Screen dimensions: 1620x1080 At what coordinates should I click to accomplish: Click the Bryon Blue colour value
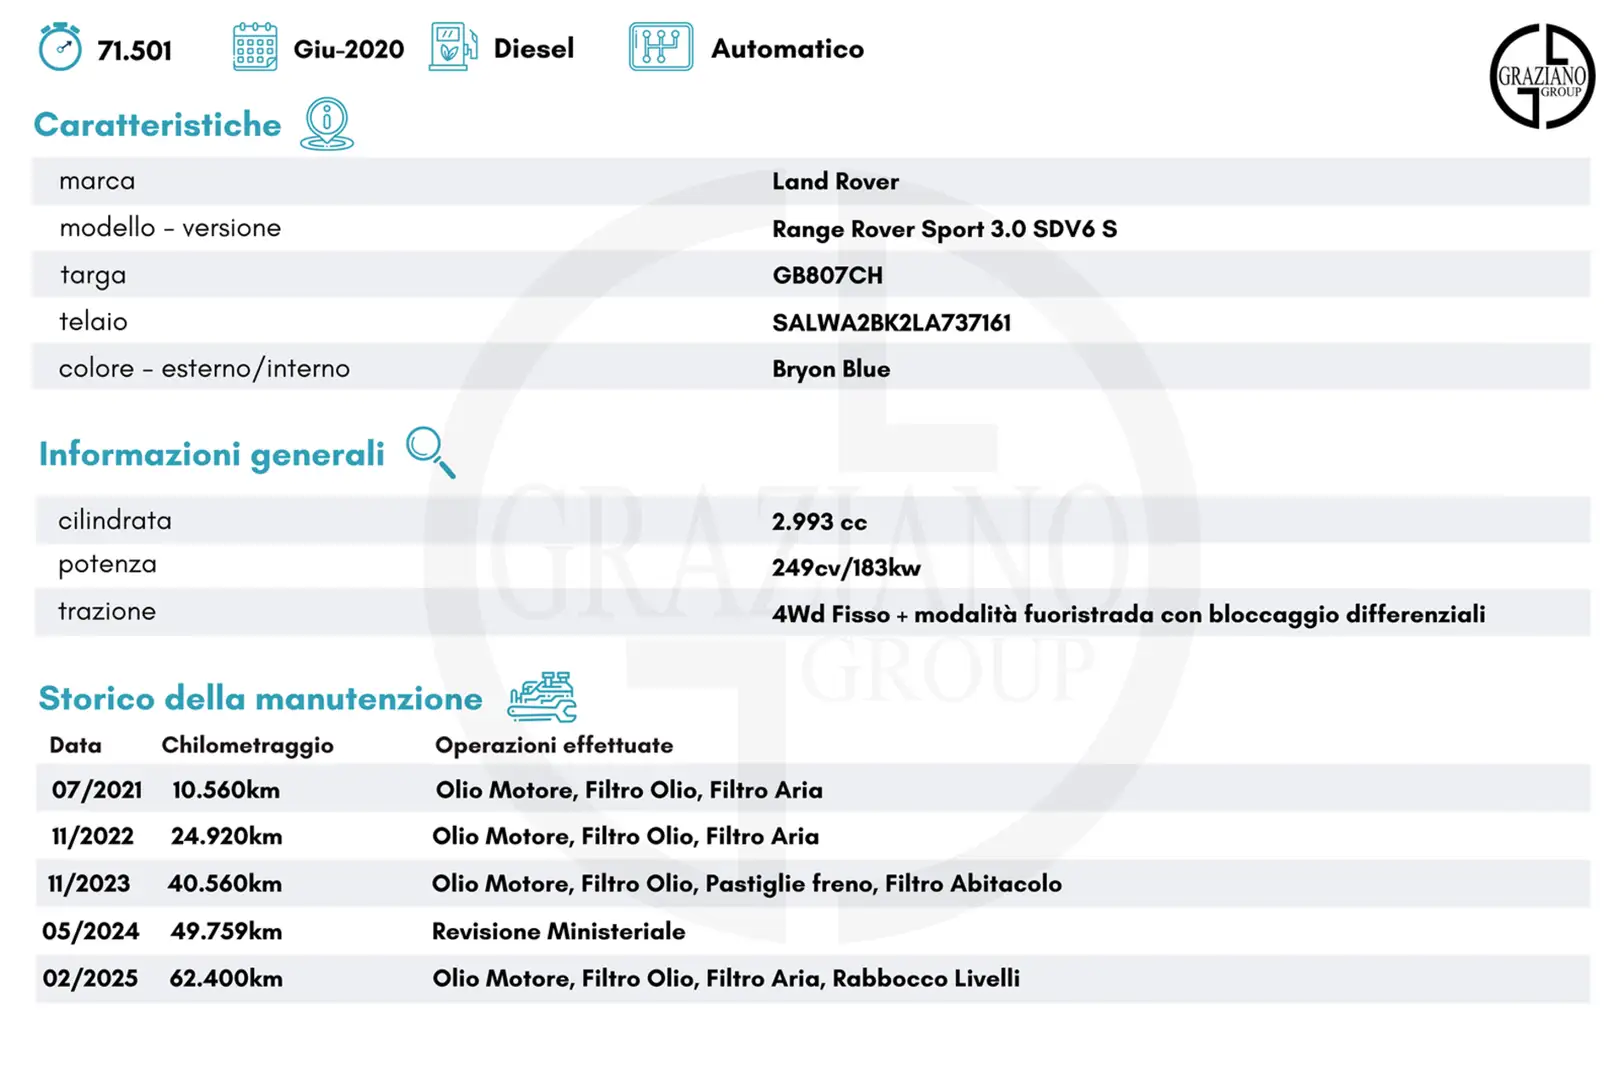831,369
